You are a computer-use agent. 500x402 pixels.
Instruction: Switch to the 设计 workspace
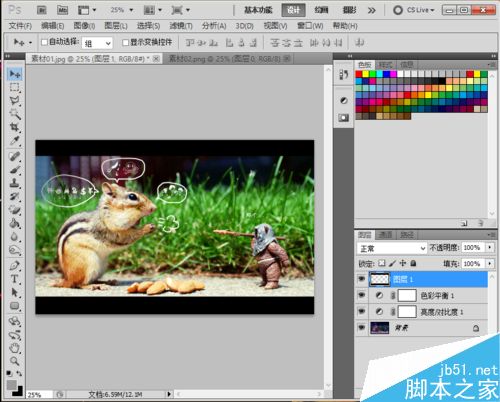click(294, 10)
